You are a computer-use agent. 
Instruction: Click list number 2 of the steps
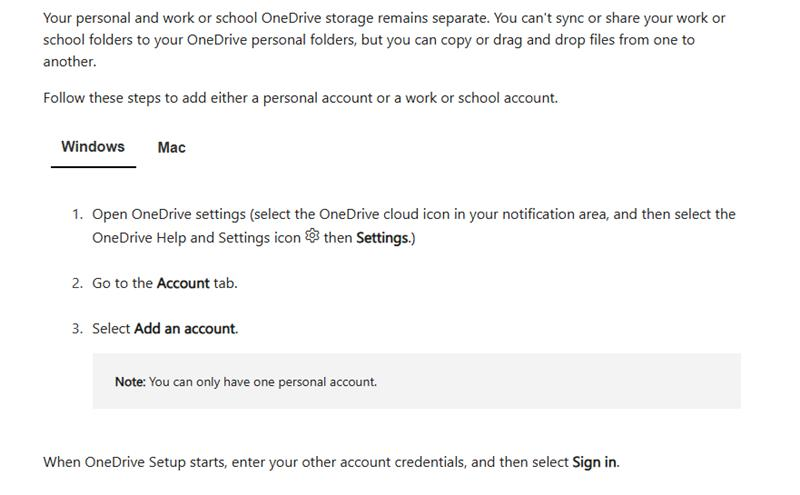pyautogui.click(x=77, y=283)
